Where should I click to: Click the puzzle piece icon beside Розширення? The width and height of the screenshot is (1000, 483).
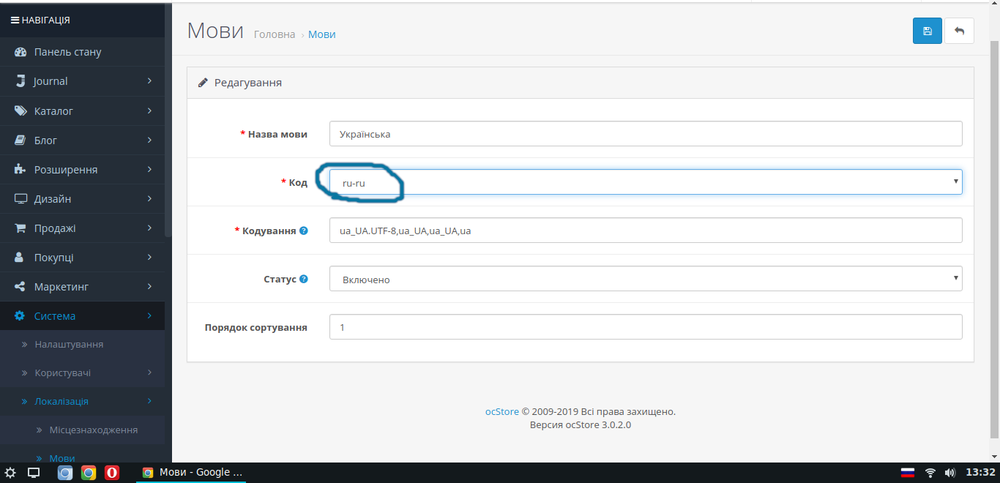pyautogui.click(x=20, y=170)
